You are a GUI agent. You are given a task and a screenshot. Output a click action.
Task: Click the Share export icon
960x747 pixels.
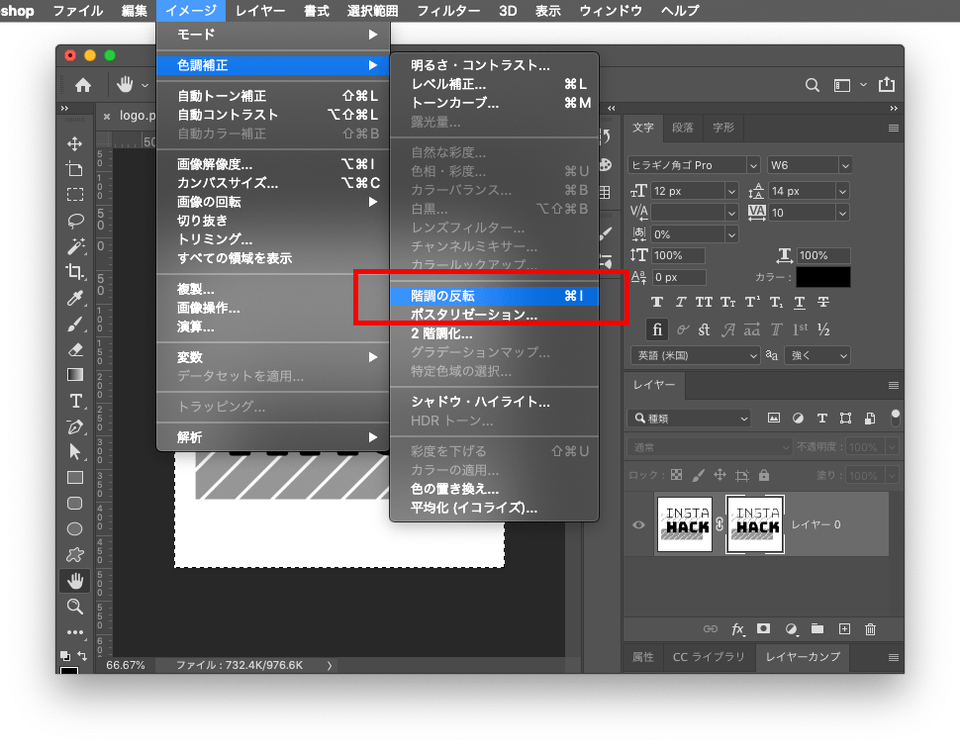(887, 84)
